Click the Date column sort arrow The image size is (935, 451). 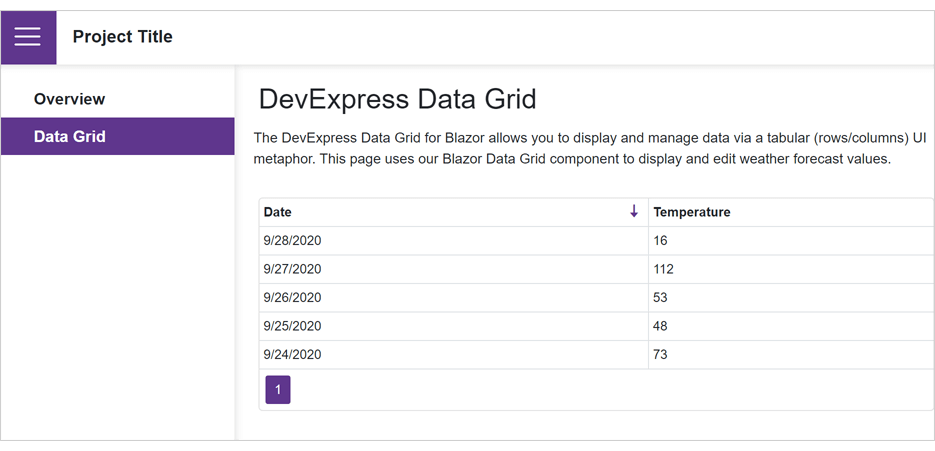[633, 212]
